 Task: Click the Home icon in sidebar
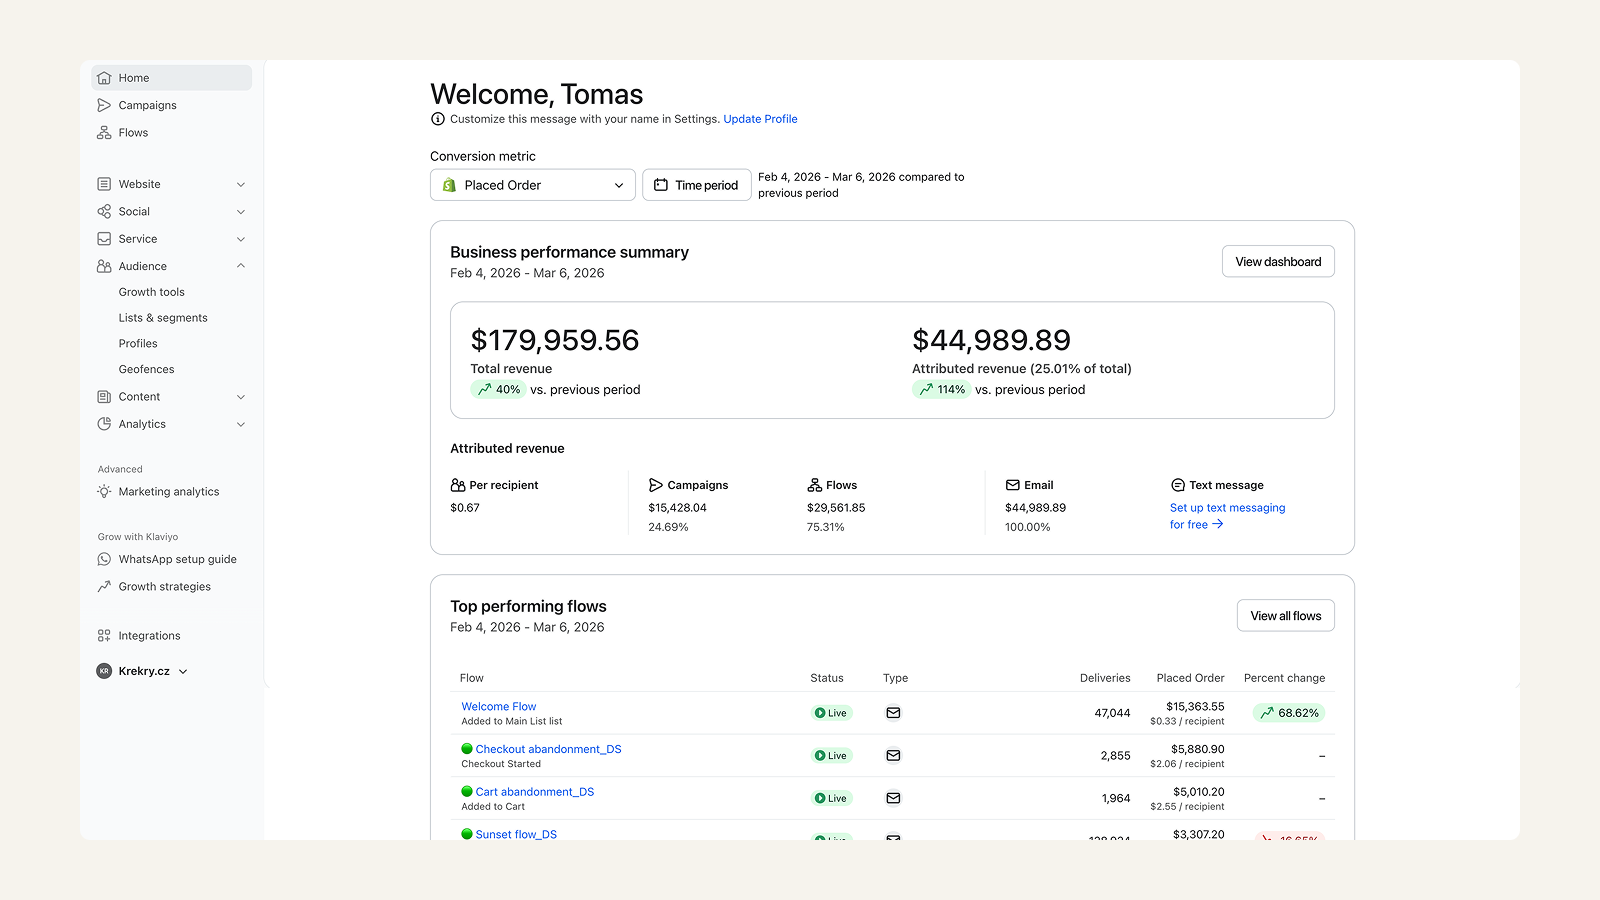tap(104, 78)
